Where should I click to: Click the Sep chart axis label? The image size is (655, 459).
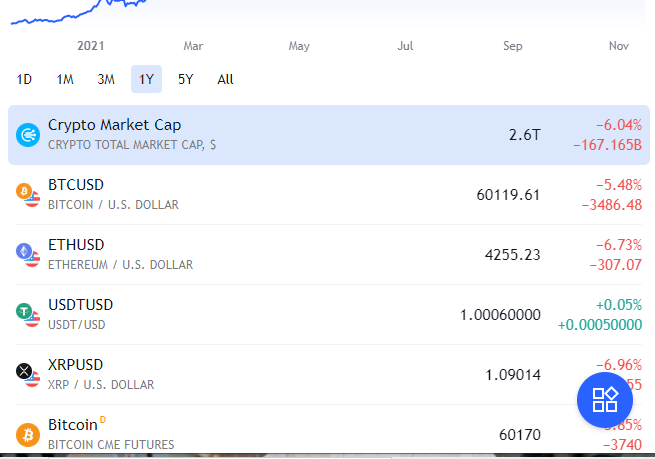pyautogui.click(x=513, y=46)
